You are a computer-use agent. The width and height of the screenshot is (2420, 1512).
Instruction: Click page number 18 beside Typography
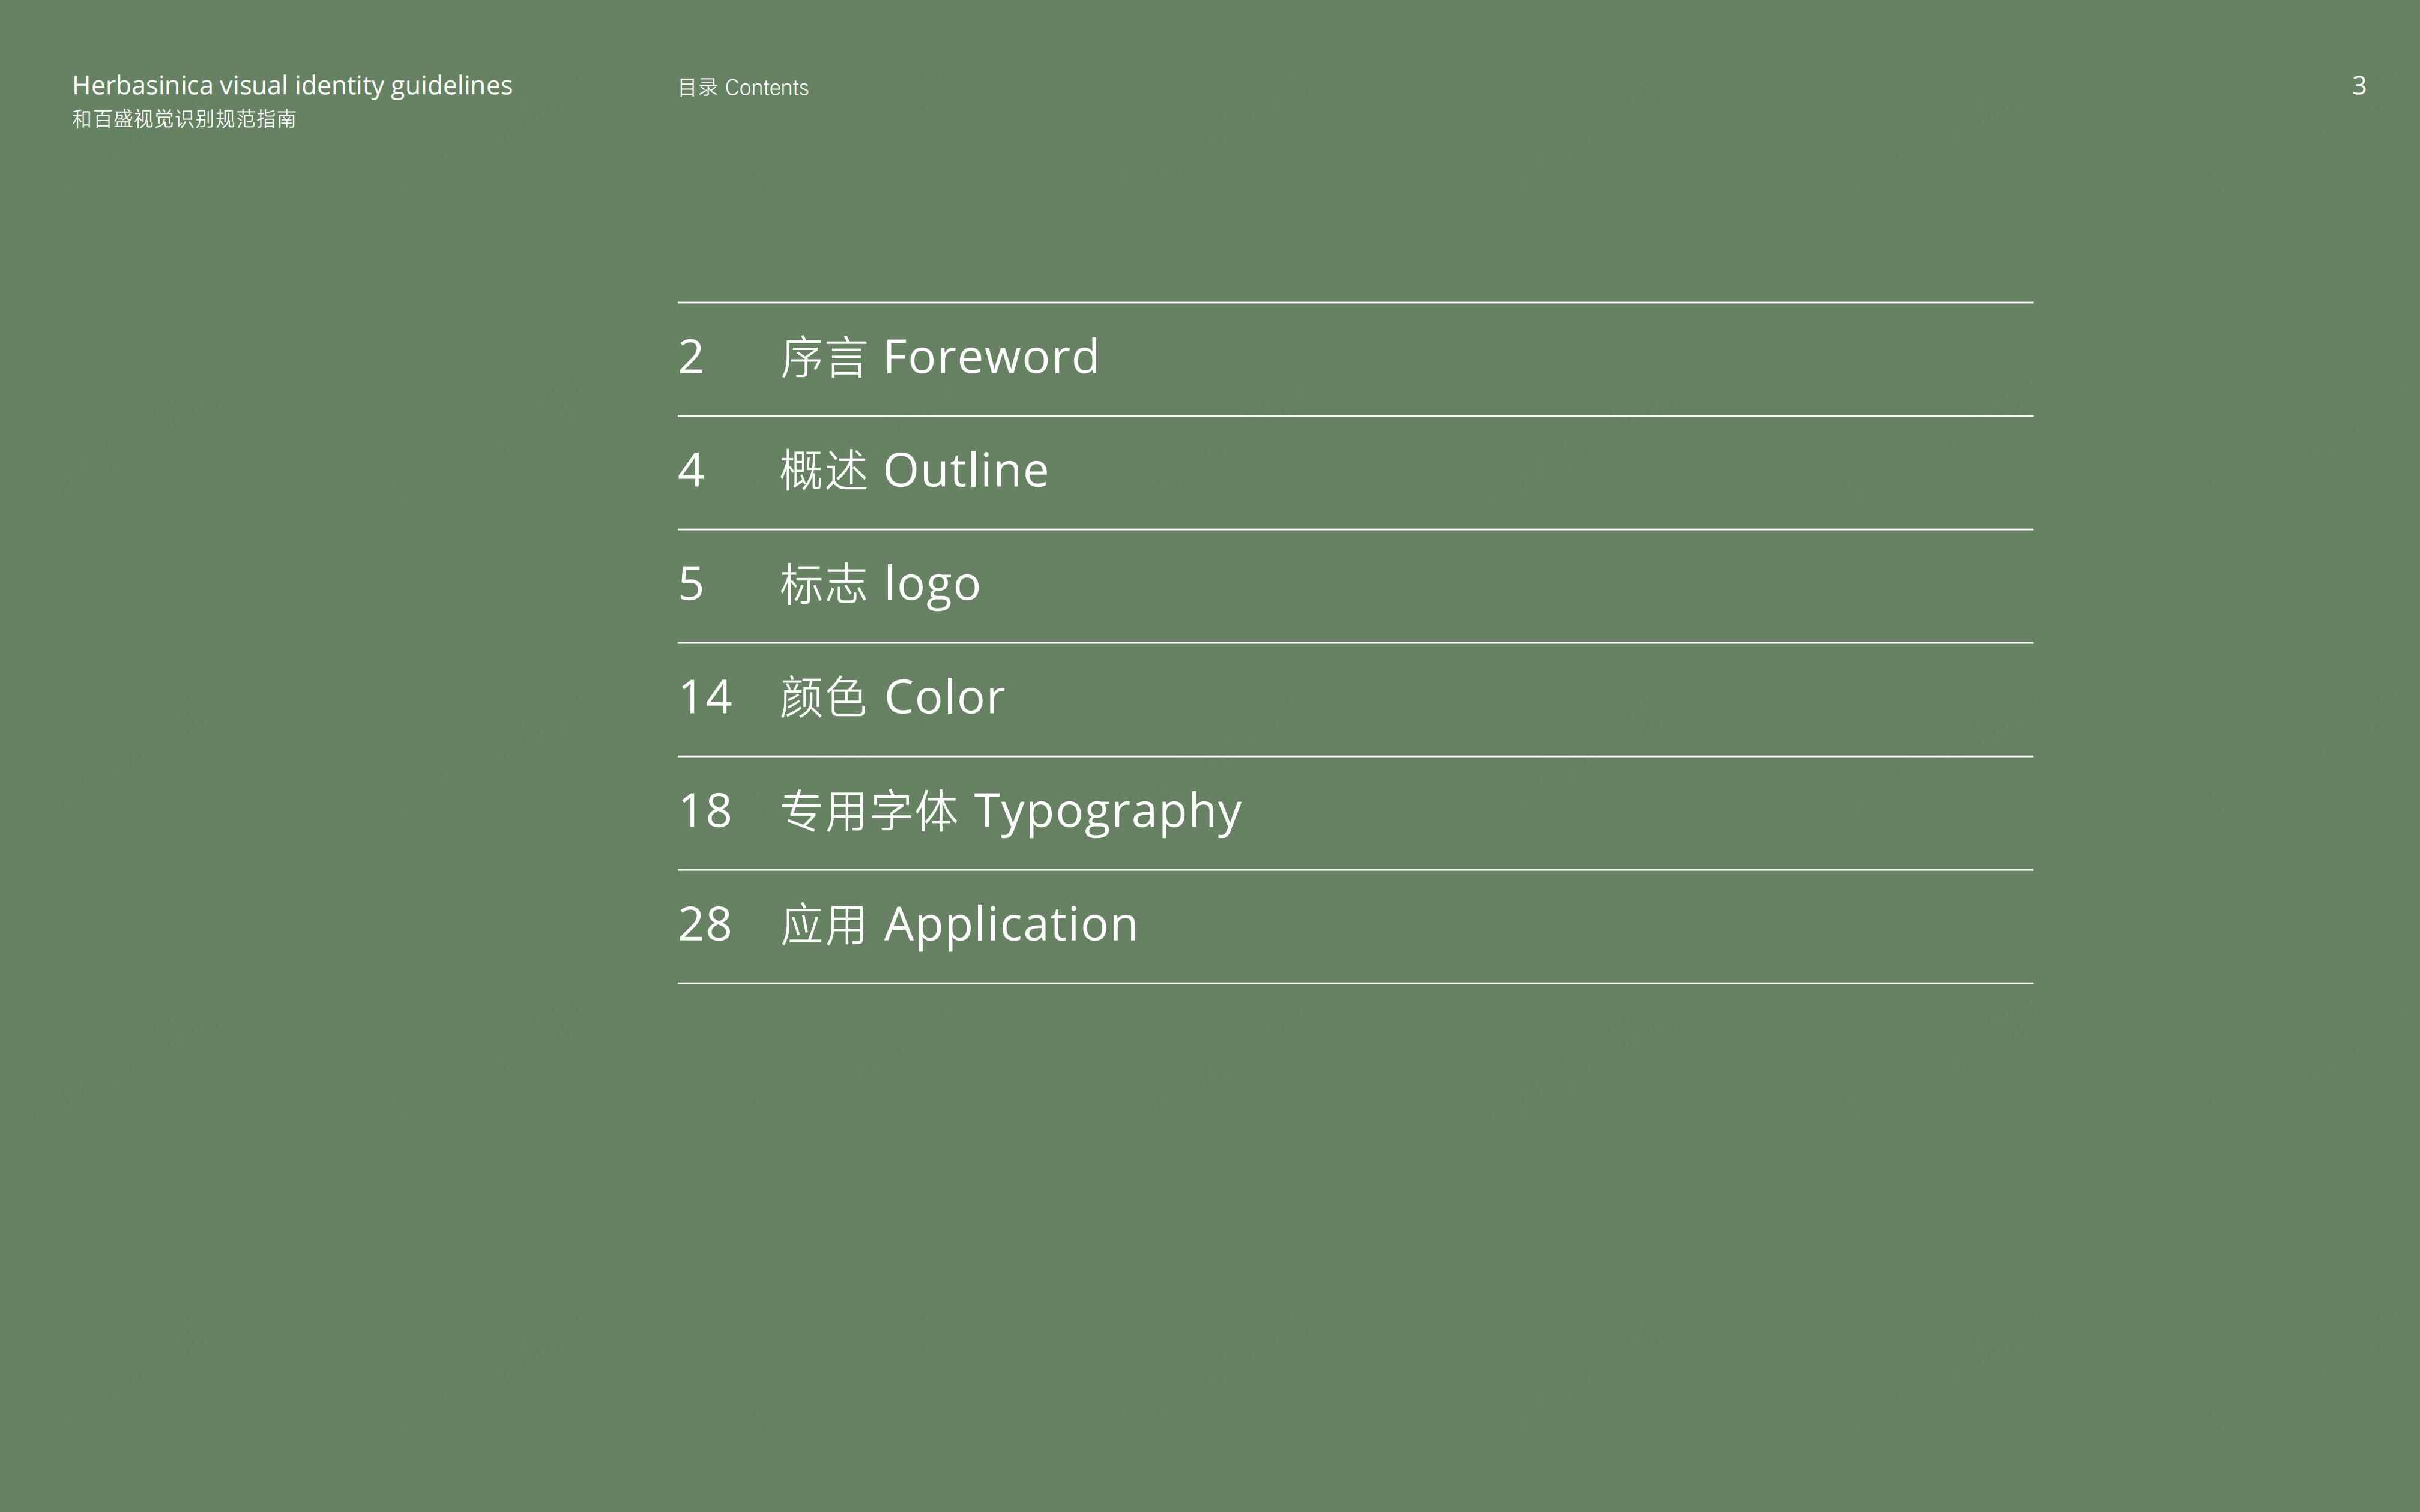point(706,811)
